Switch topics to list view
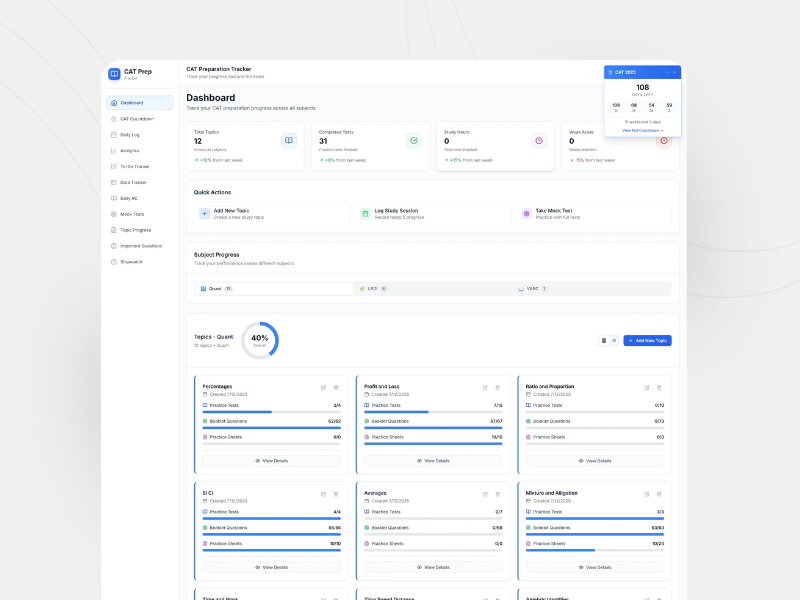Image resolution: width=800 pixels, height=600 pixels. tap(614, 340)
